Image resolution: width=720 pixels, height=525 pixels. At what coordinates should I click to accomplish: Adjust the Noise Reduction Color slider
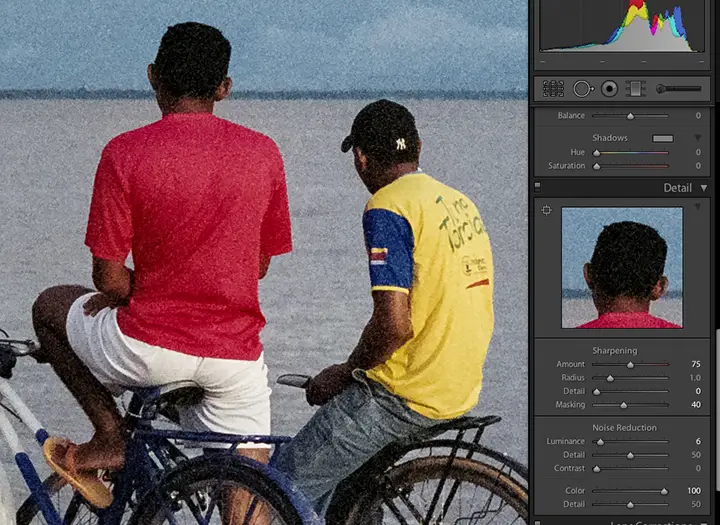(x=630, y=491)
